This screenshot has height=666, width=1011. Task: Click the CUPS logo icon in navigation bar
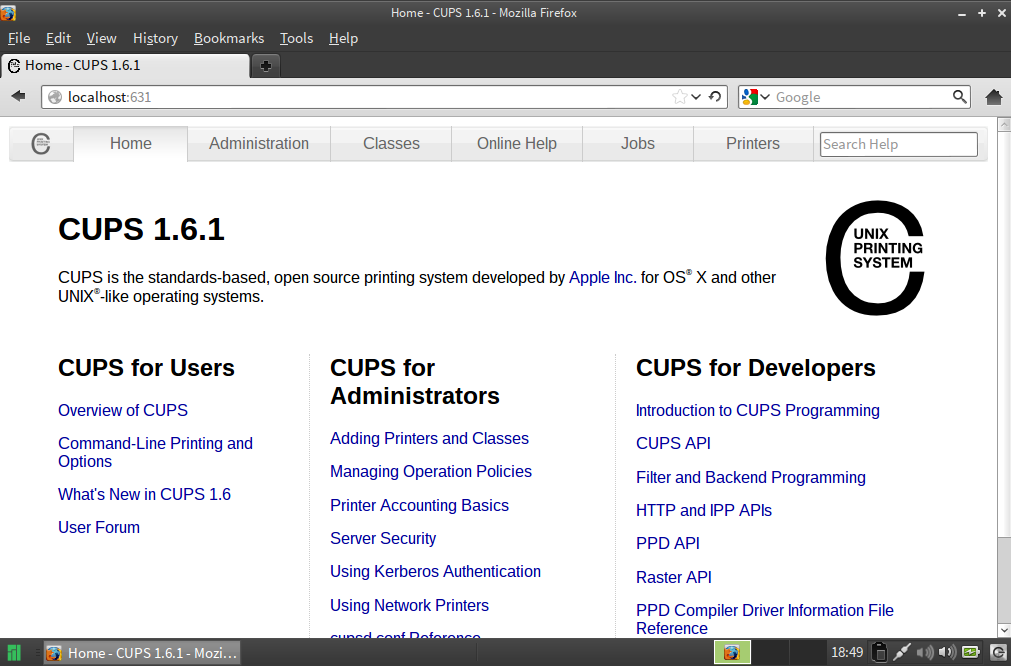click(41, 143)
